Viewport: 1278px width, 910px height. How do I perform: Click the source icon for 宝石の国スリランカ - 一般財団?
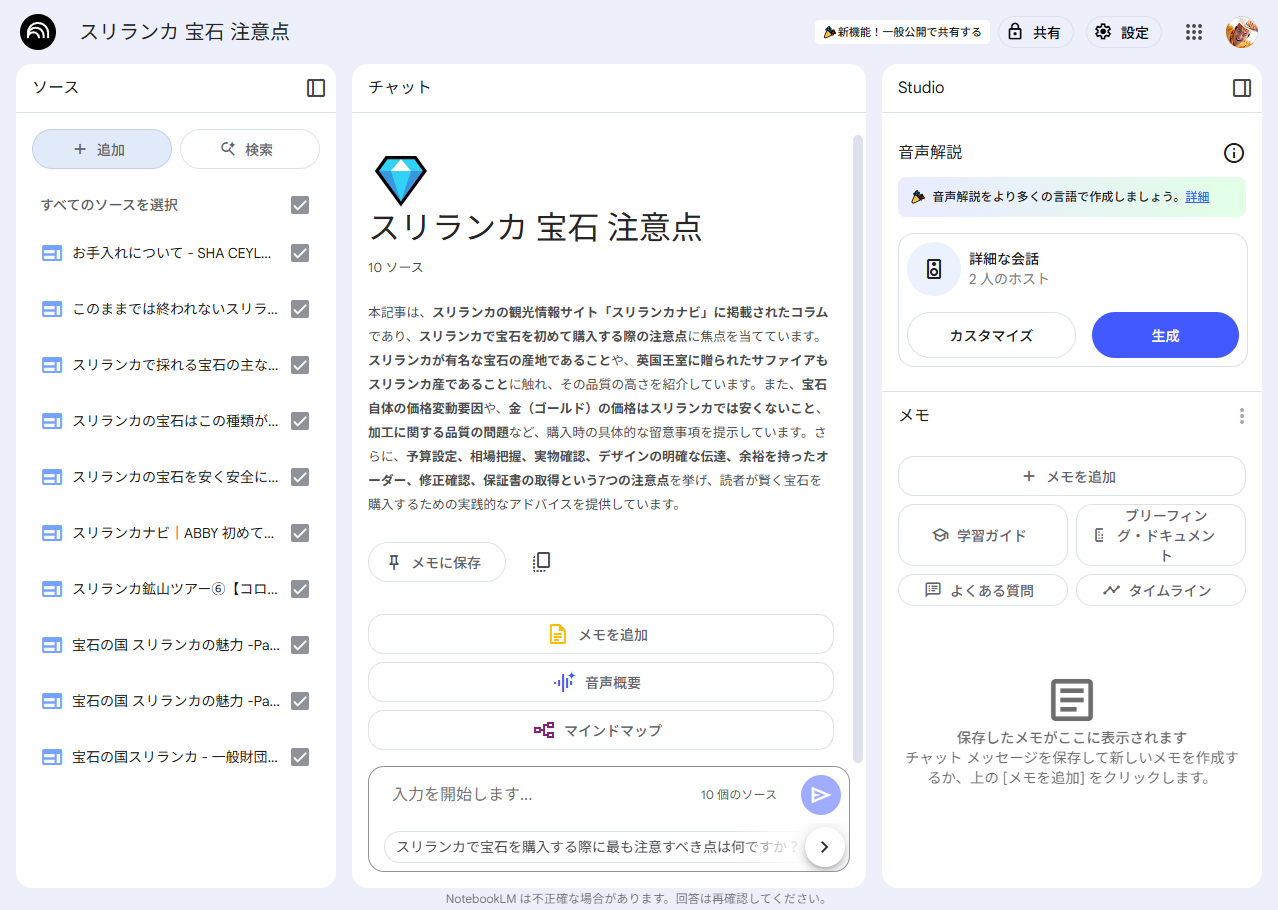[x=52, y=757]
